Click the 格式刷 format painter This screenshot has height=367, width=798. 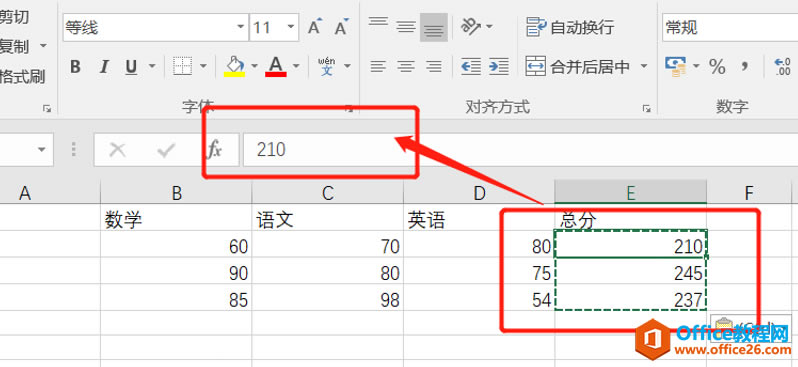coord(22,77)
